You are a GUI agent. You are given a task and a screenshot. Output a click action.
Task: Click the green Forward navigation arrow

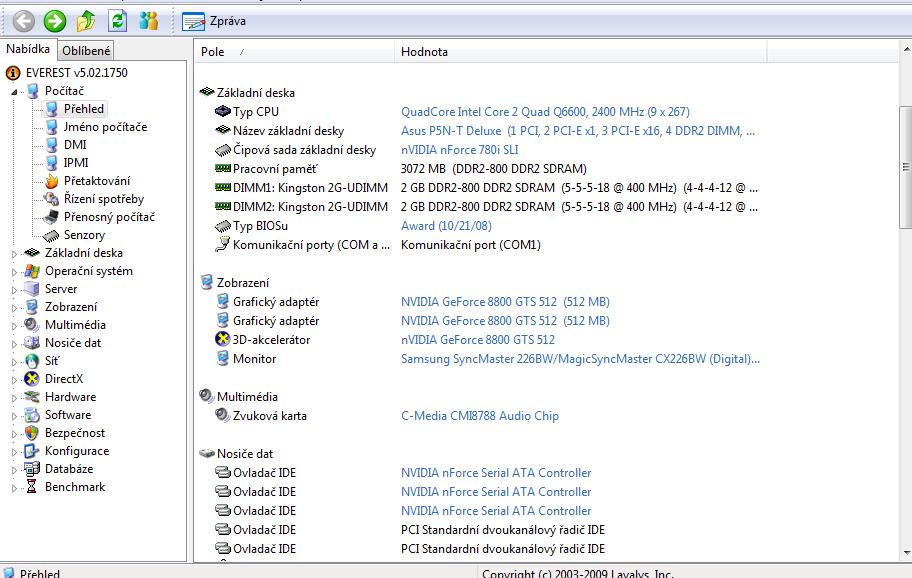click(x=55, y=20)
